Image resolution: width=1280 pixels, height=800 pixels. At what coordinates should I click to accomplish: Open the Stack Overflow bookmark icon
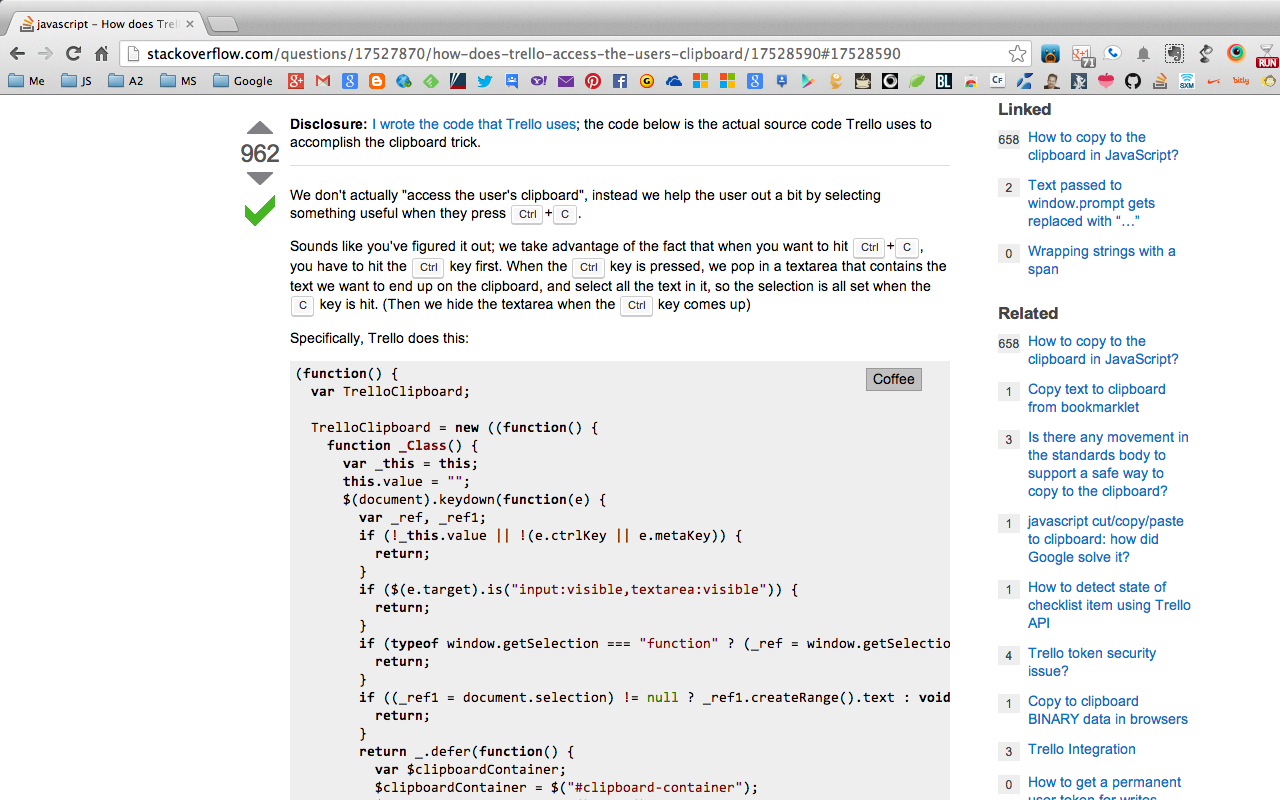[x=1160, y=81]
